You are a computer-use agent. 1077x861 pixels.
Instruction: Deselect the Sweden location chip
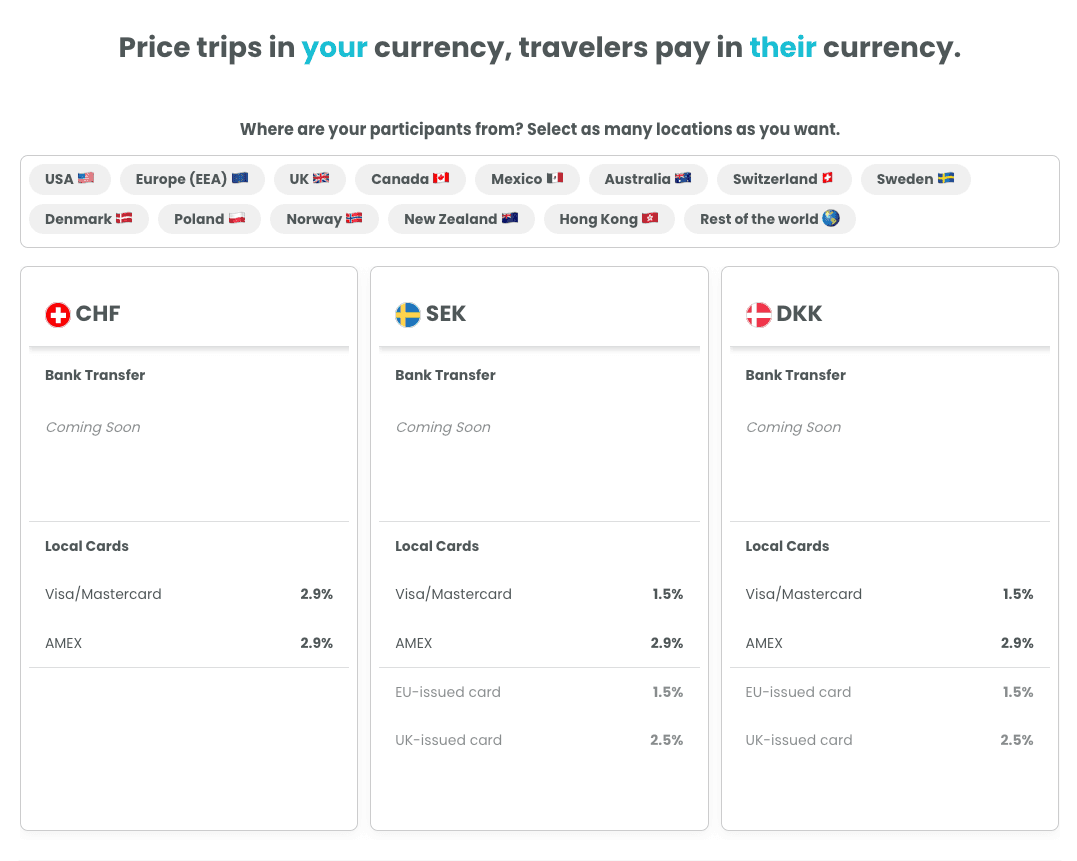point(915,179)
